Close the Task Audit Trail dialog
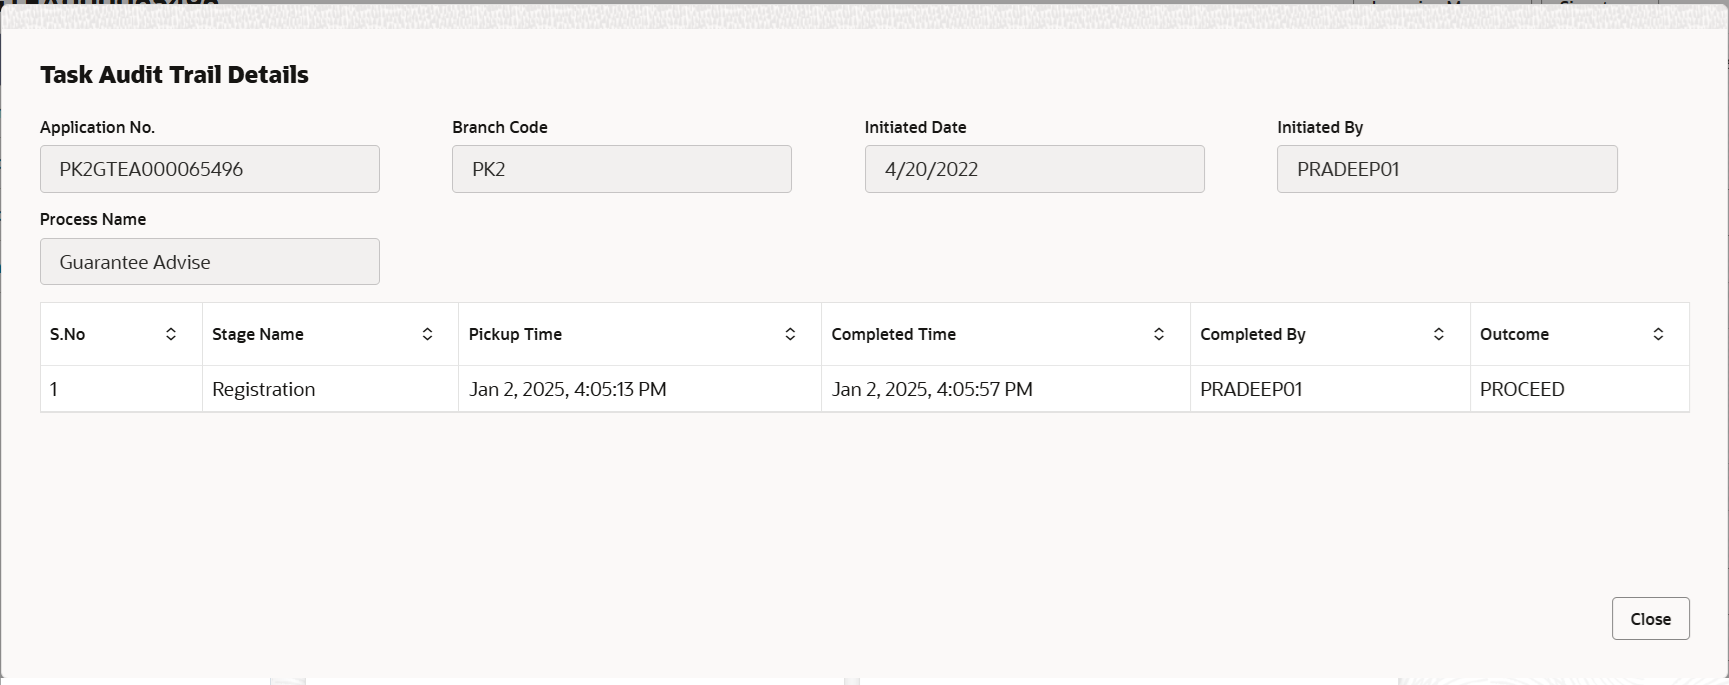1729x685 pixels. click(x=1650, y=619)
